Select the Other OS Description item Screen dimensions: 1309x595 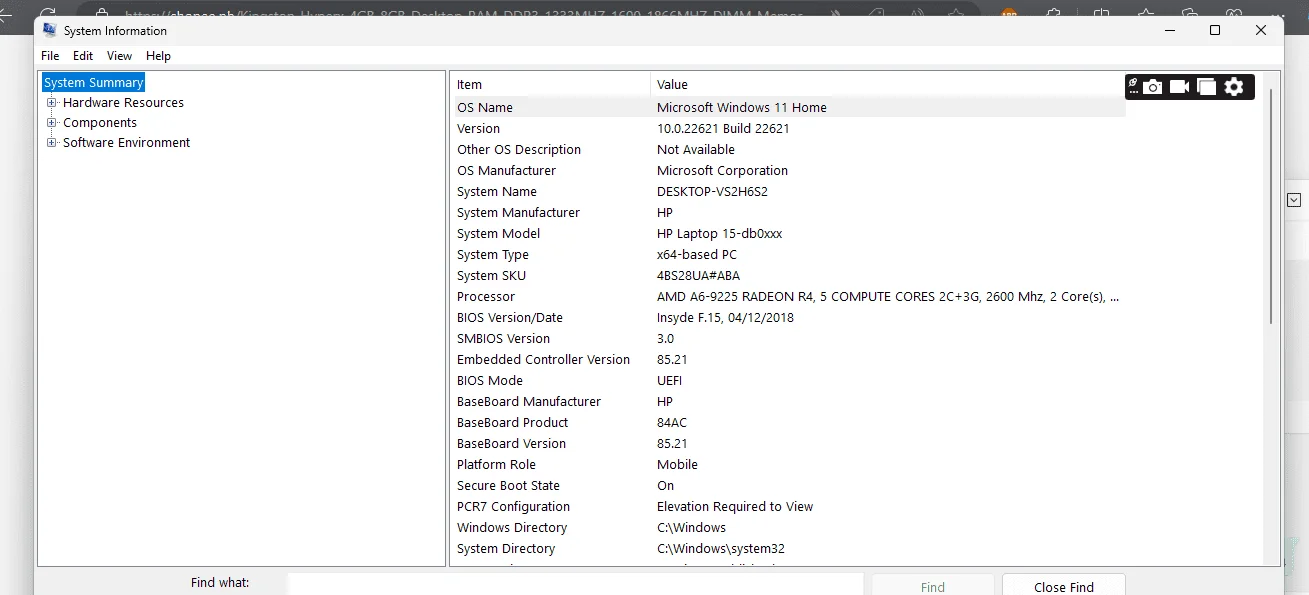(519, 149)
